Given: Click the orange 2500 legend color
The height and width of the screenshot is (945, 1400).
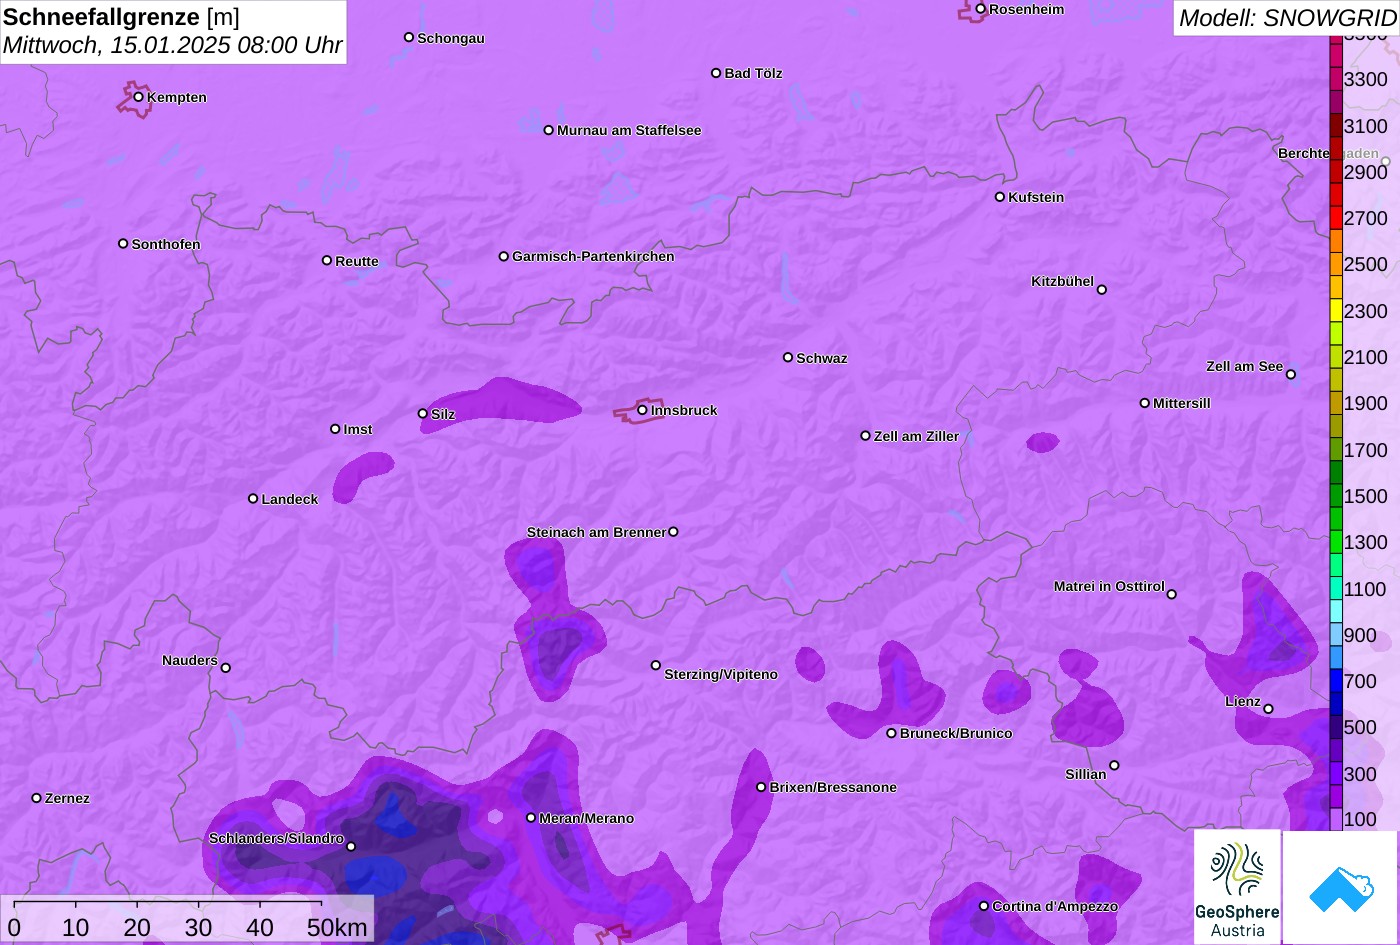Looking at the screenshot, I should click(1336, 264).
